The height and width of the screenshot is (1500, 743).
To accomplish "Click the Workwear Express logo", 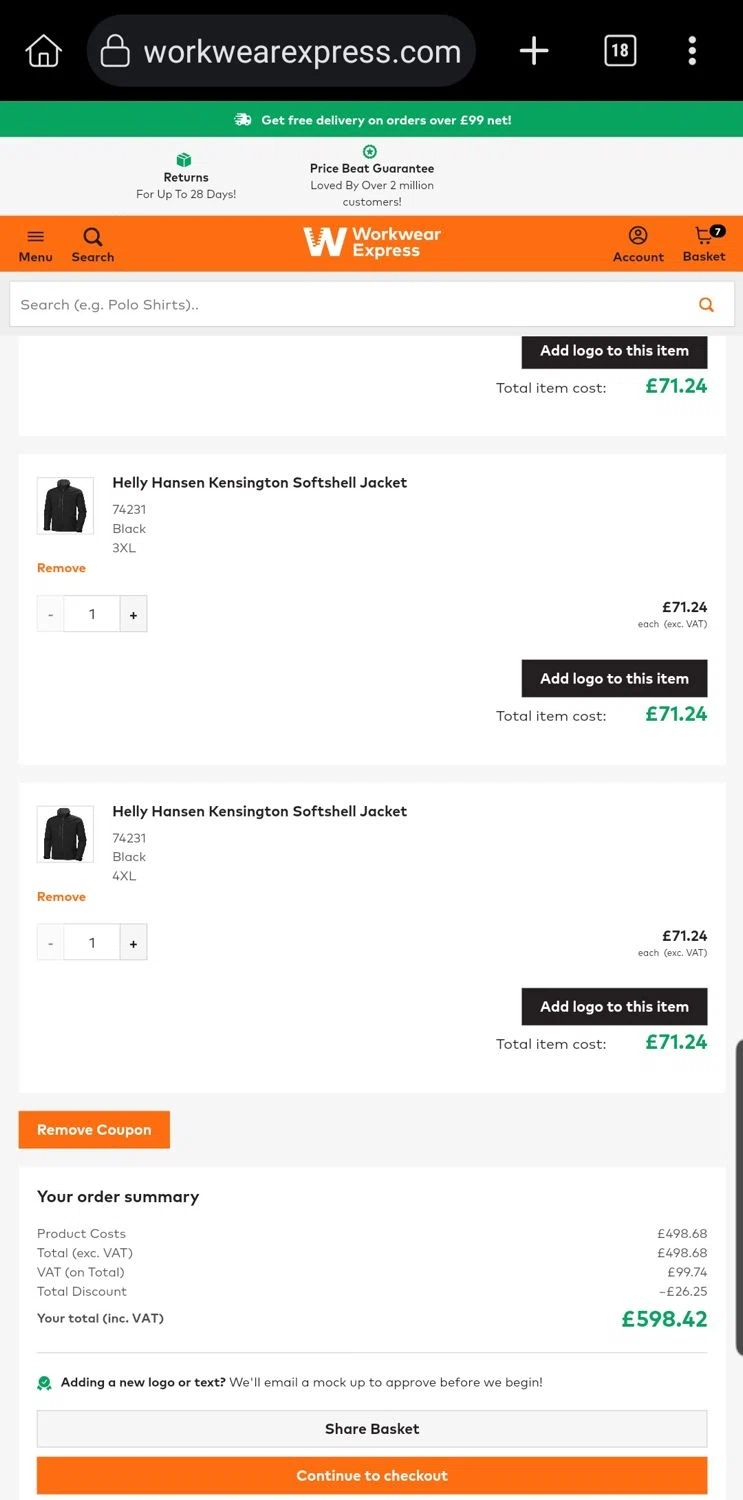I will click(x=372, y=242).
